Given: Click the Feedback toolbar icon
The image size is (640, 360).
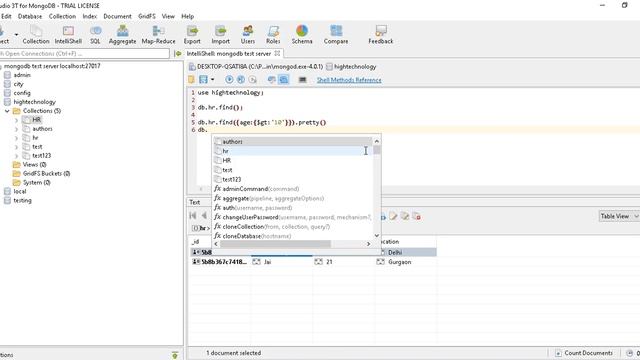Looking at the screenshot, I should pos(380,35).
